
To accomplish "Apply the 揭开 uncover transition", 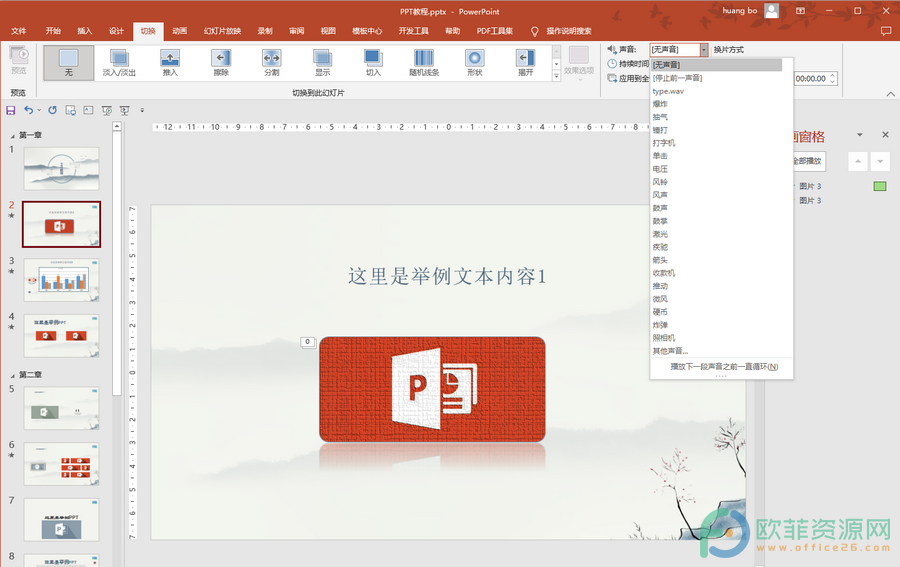I will tap(526, 63).
